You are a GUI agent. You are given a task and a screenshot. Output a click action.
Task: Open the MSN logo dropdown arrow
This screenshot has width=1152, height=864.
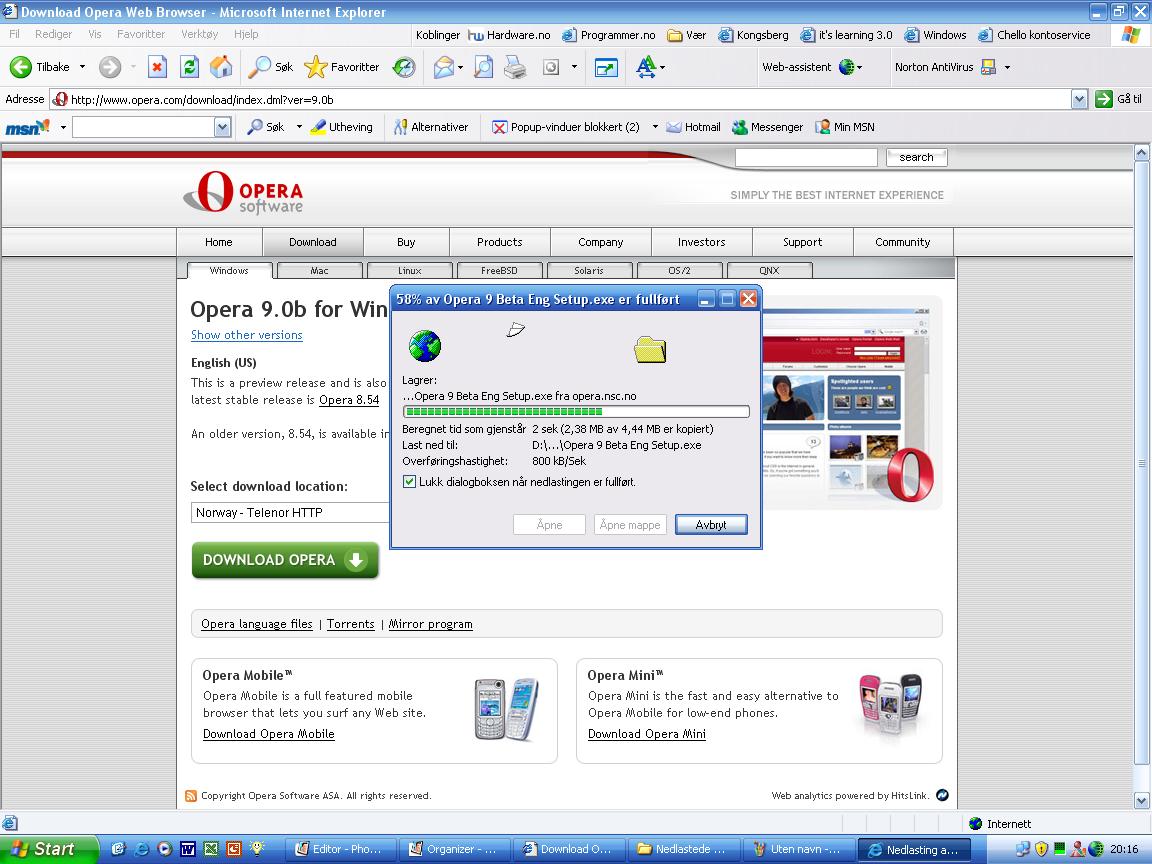point(63,128)
